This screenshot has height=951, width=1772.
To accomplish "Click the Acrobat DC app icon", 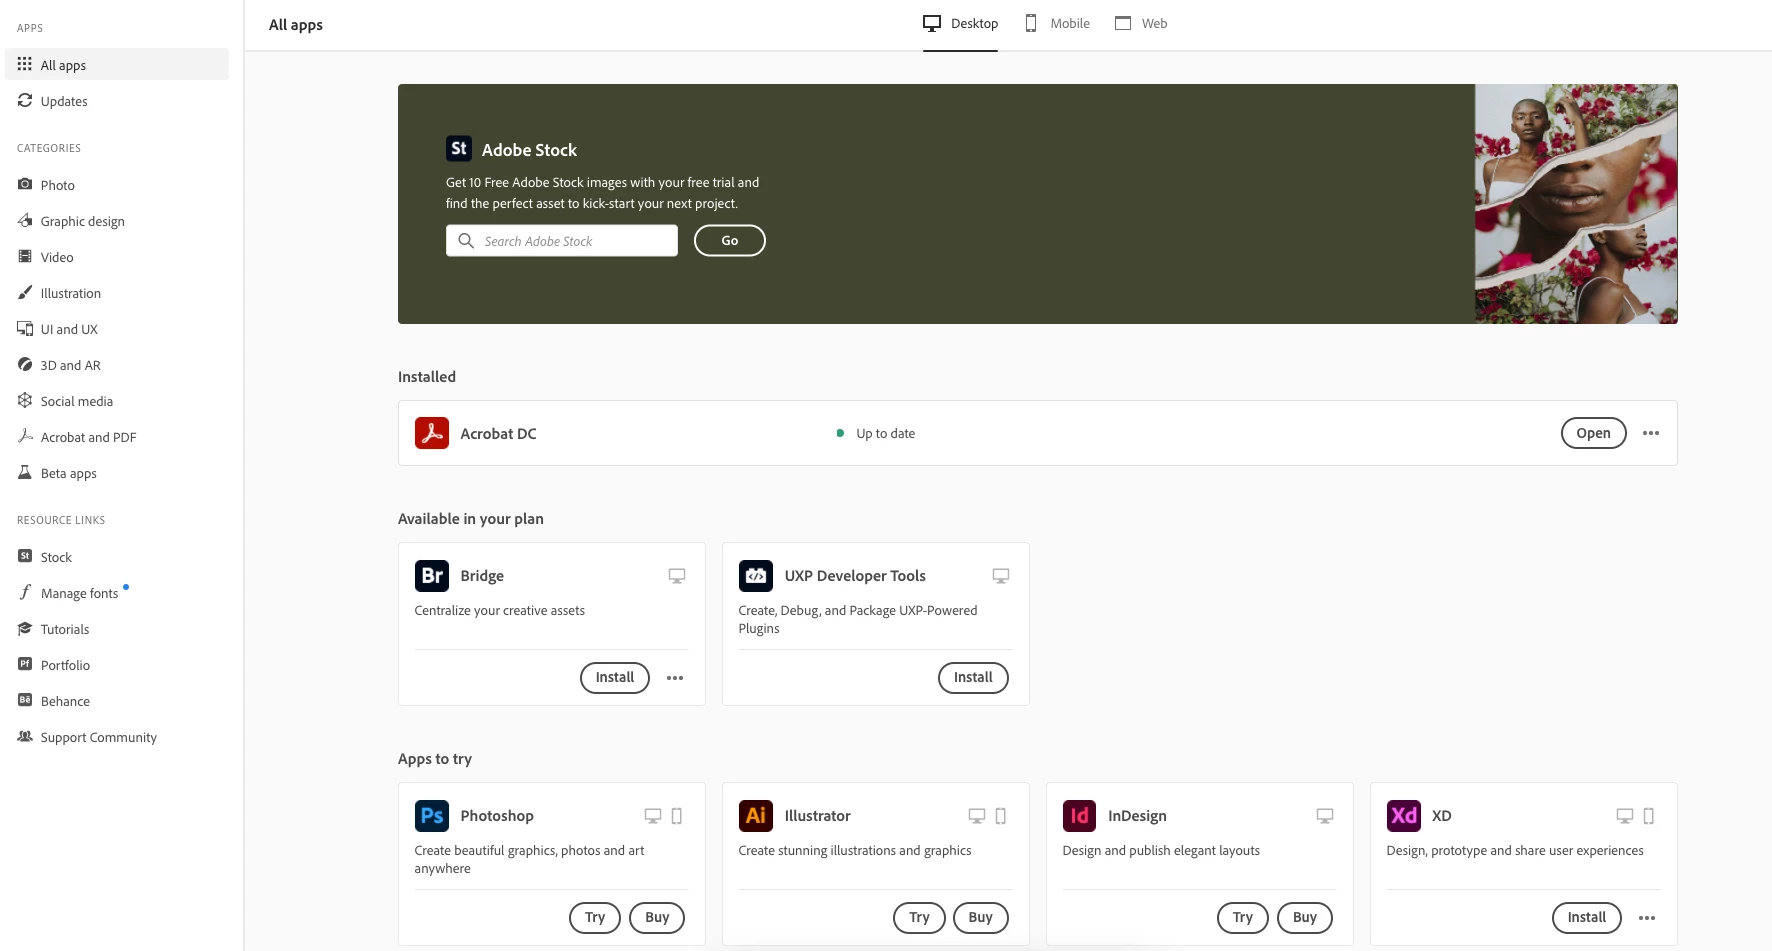I will point(432,433).
